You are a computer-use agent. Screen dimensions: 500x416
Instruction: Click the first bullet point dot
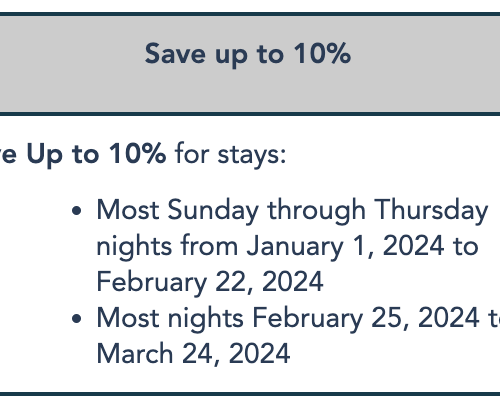76,211
